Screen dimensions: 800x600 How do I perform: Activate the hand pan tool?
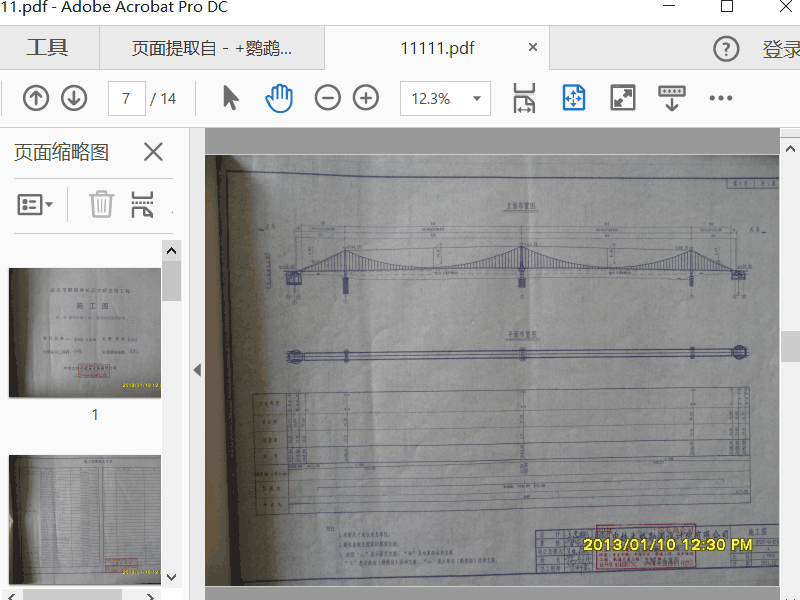coord(279,98)
